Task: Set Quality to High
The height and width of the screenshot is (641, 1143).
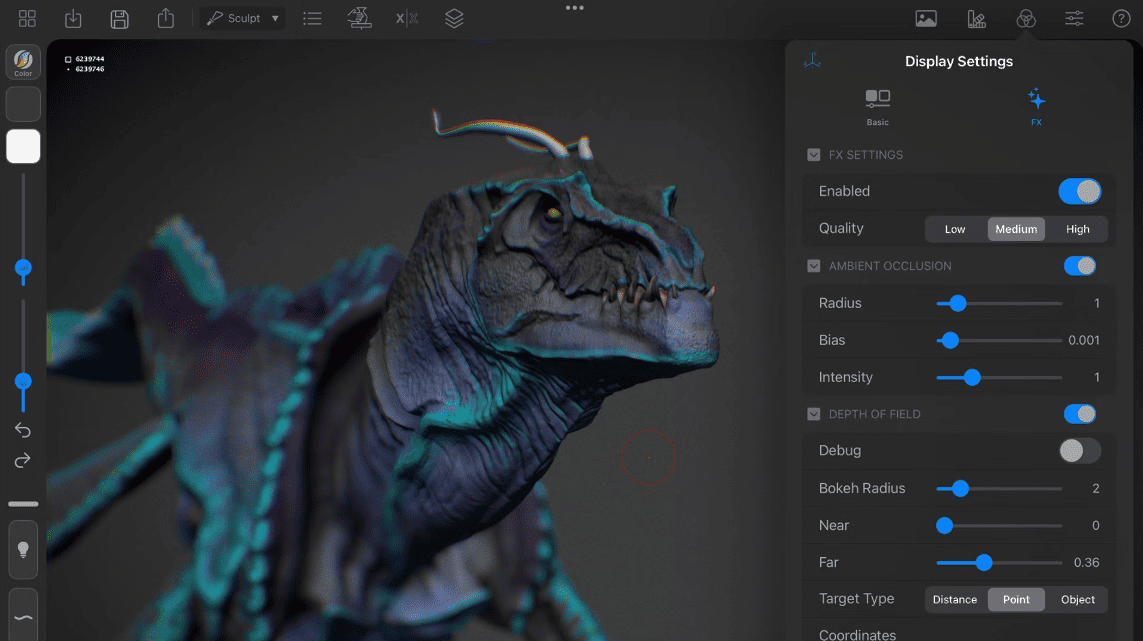Action: pyautogui.click(x=1077, y=229)
